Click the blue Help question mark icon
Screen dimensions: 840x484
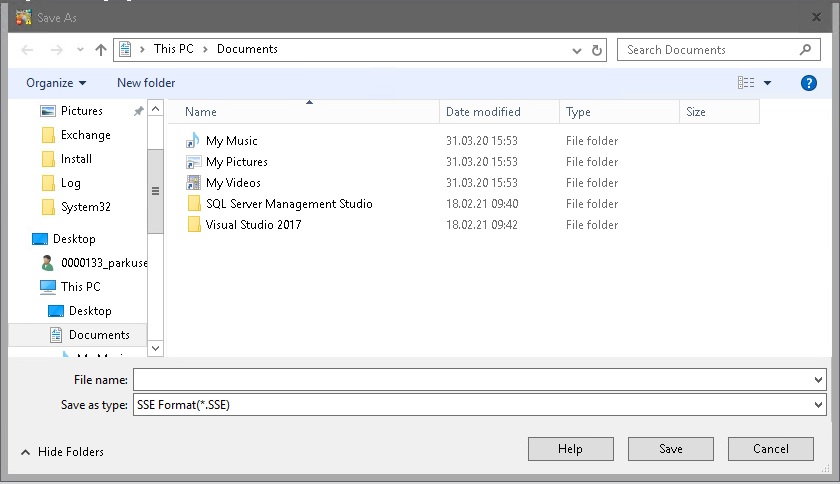click(809, 83)
